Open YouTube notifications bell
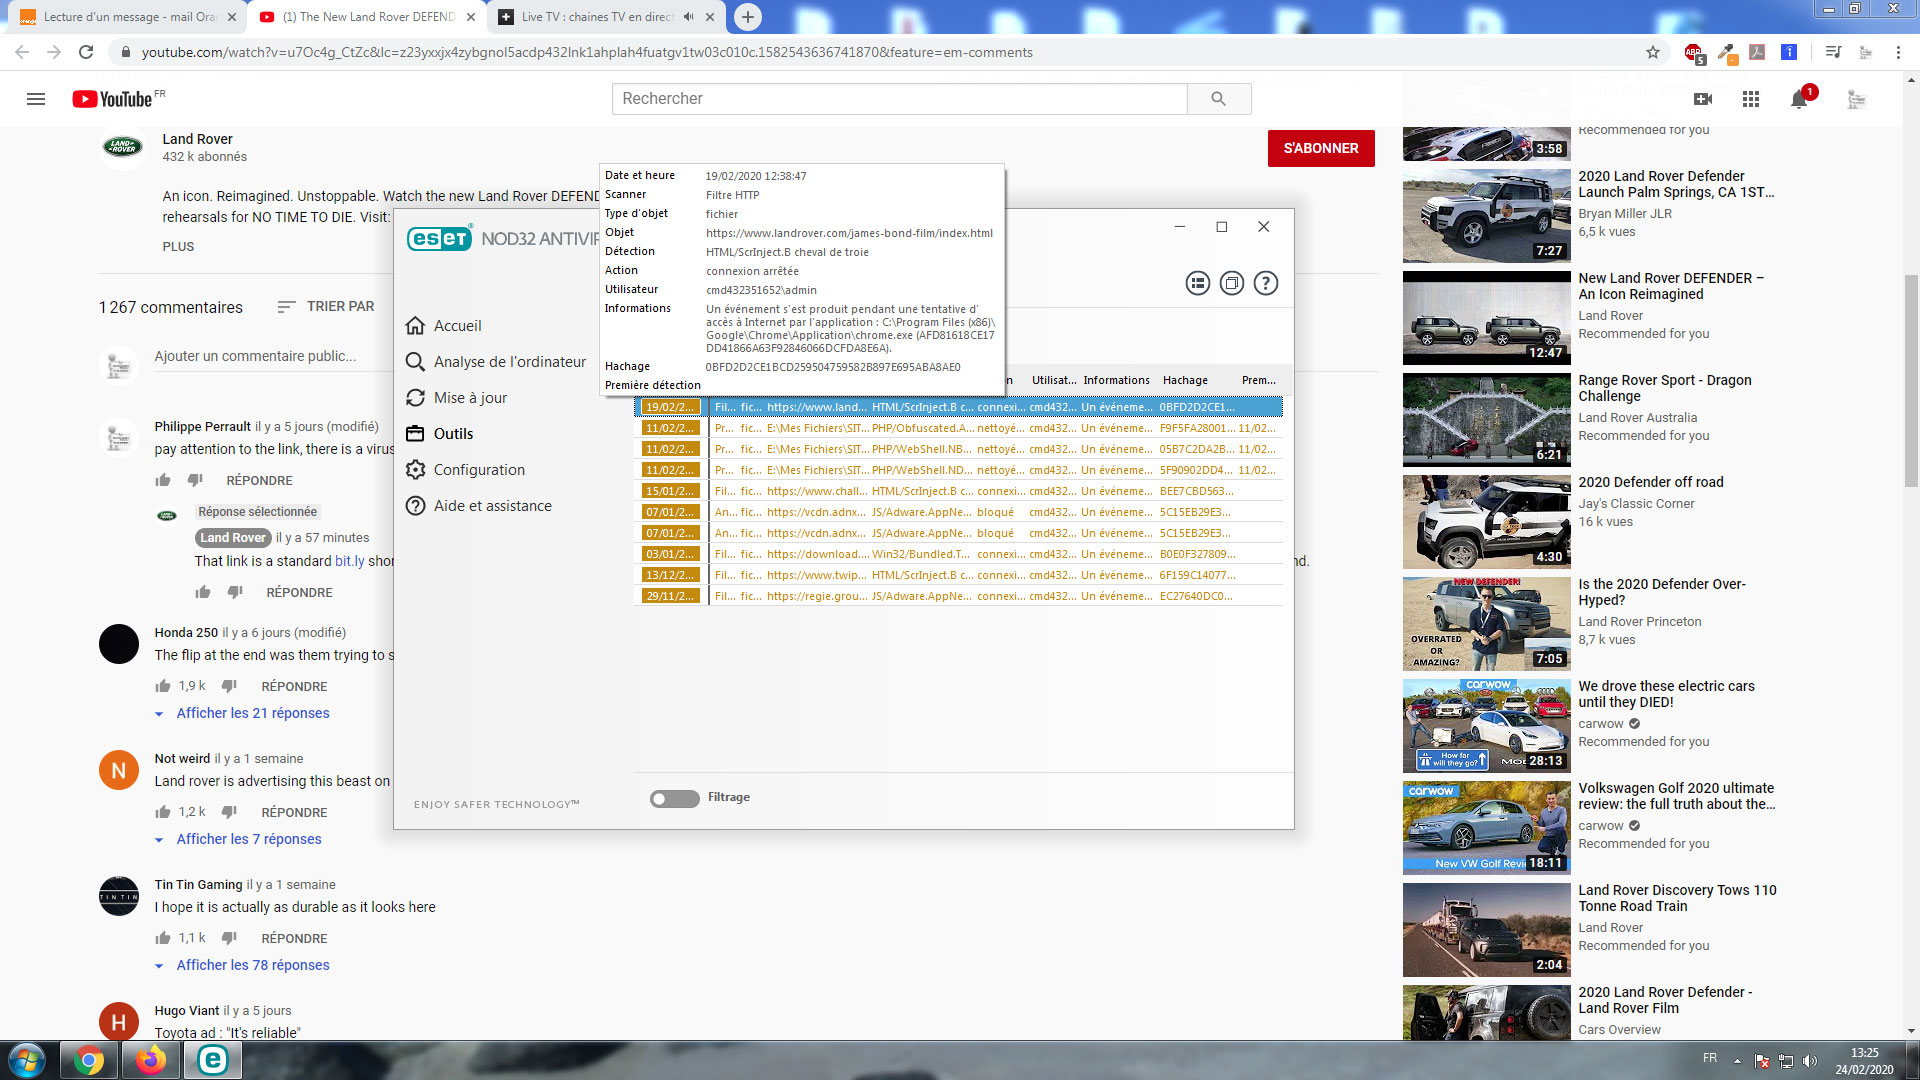Screen dimensions: 1920x1080 (1799, 99)
